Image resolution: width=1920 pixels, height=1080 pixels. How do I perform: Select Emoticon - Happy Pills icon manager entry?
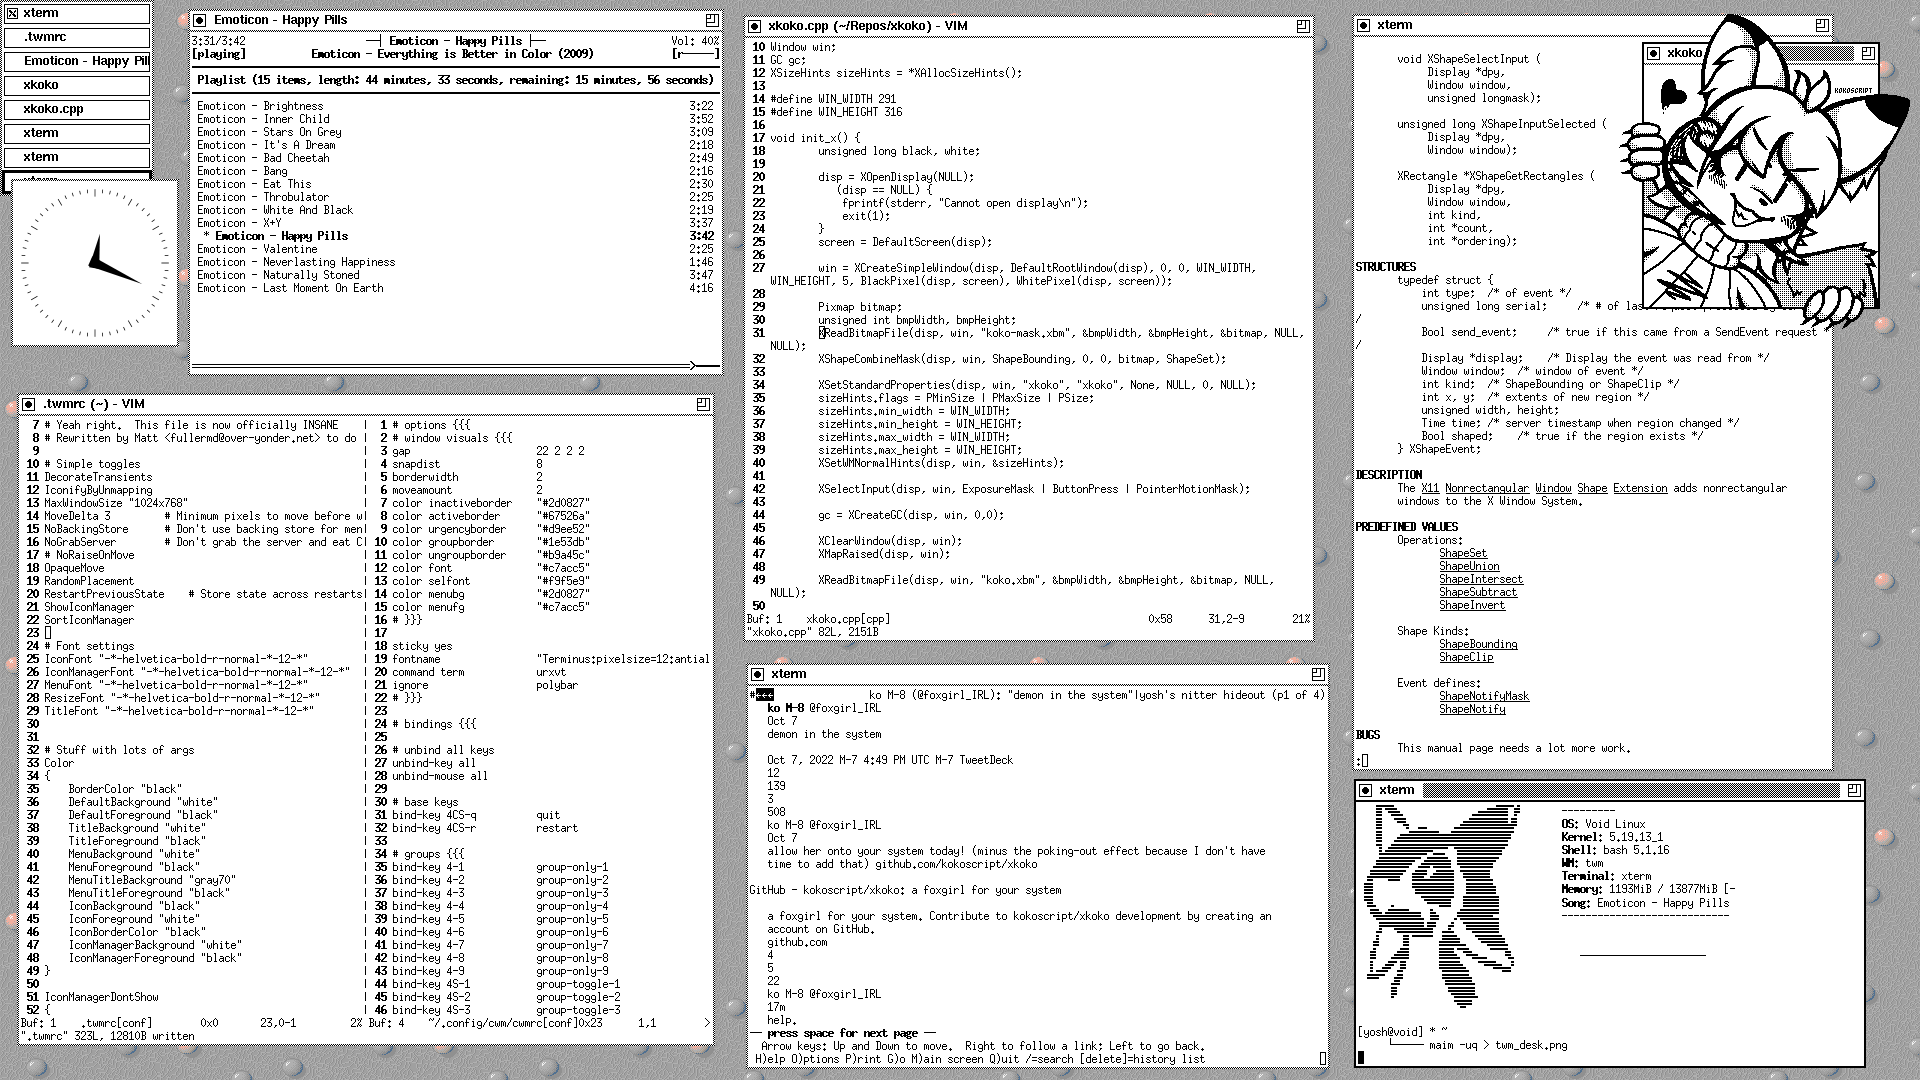coord(86,61)
